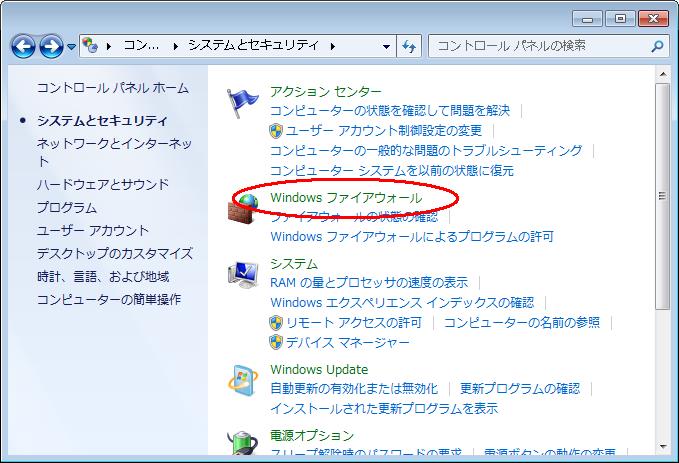Expand the breadcrumb arrow after システムとセキュリティ

click(x=331, y=46)
